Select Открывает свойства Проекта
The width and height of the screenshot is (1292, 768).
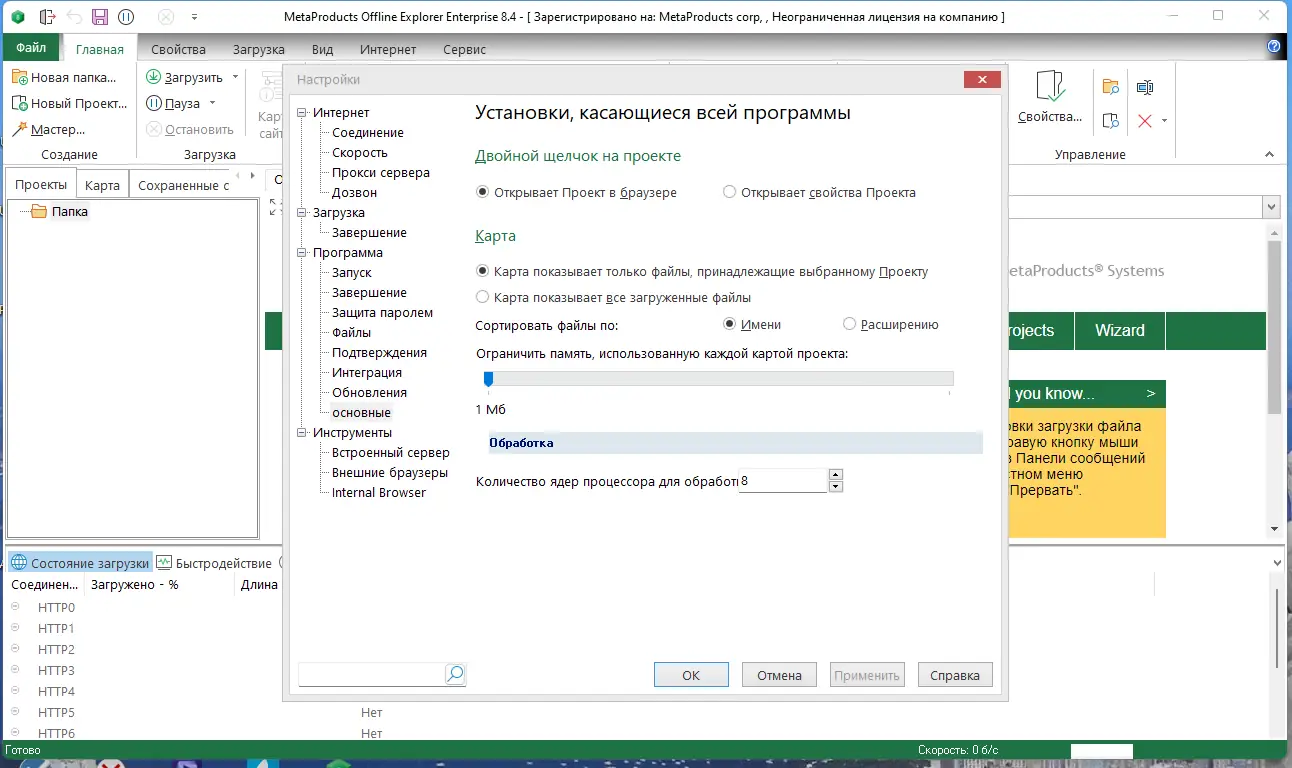[x=819, y=192]
